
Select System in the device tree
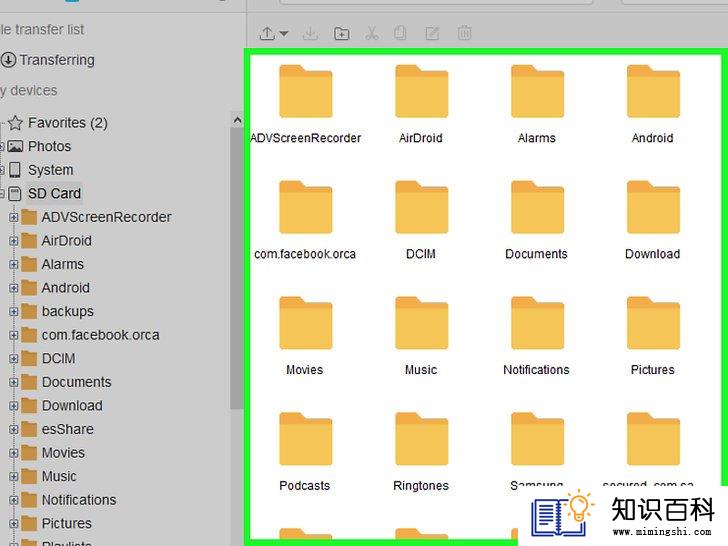point(40,170)
